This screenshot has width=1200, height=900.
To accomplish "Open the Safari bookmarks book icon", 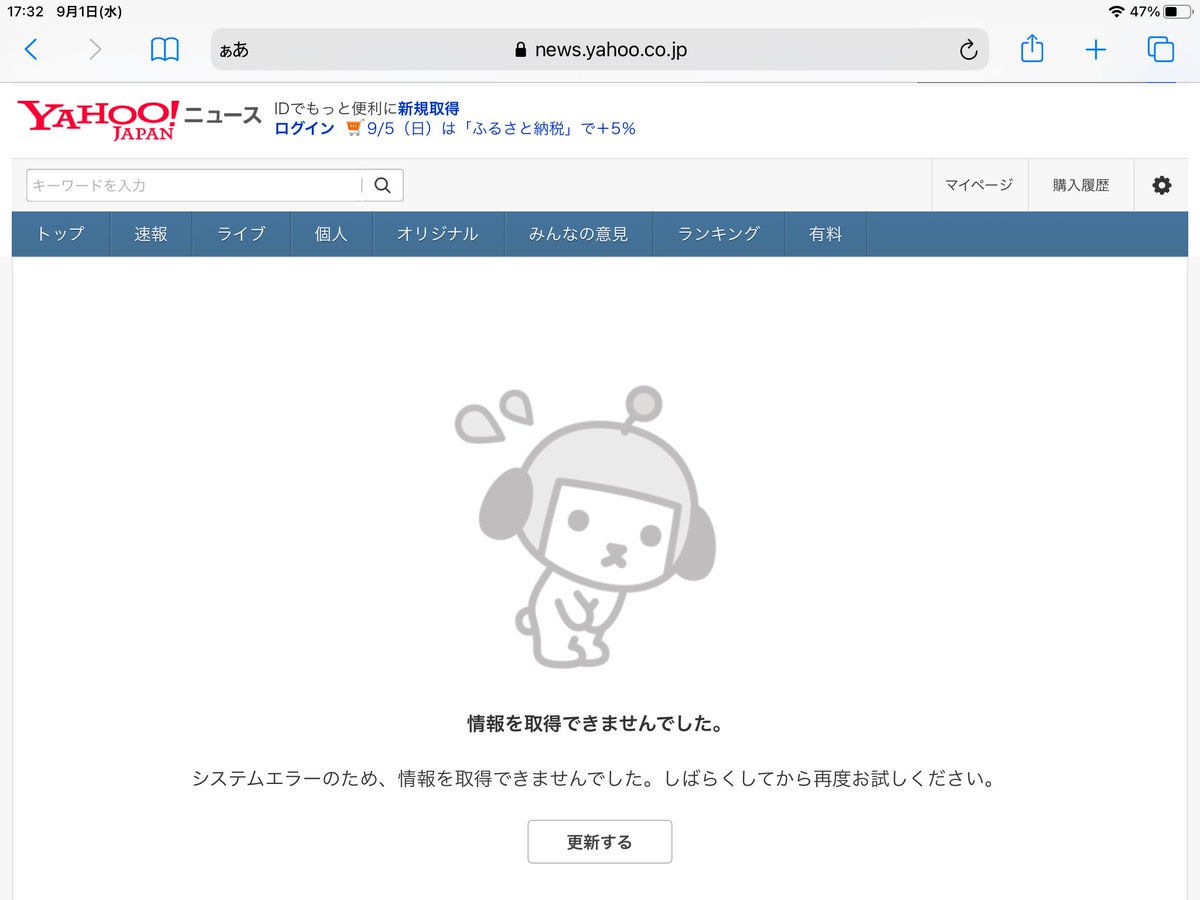I will pos(165,49).
